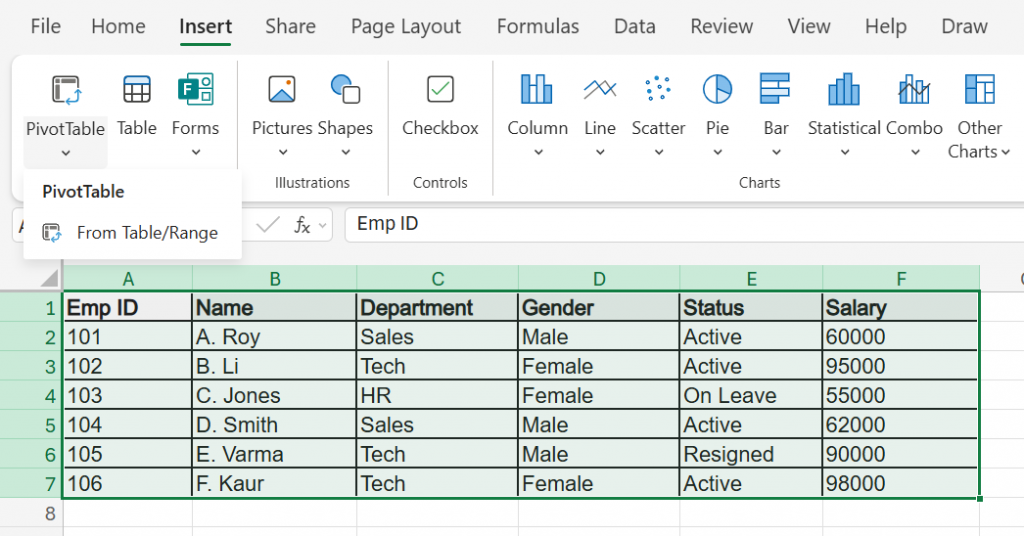Select the Shapes icon

(x=345, y=91)
